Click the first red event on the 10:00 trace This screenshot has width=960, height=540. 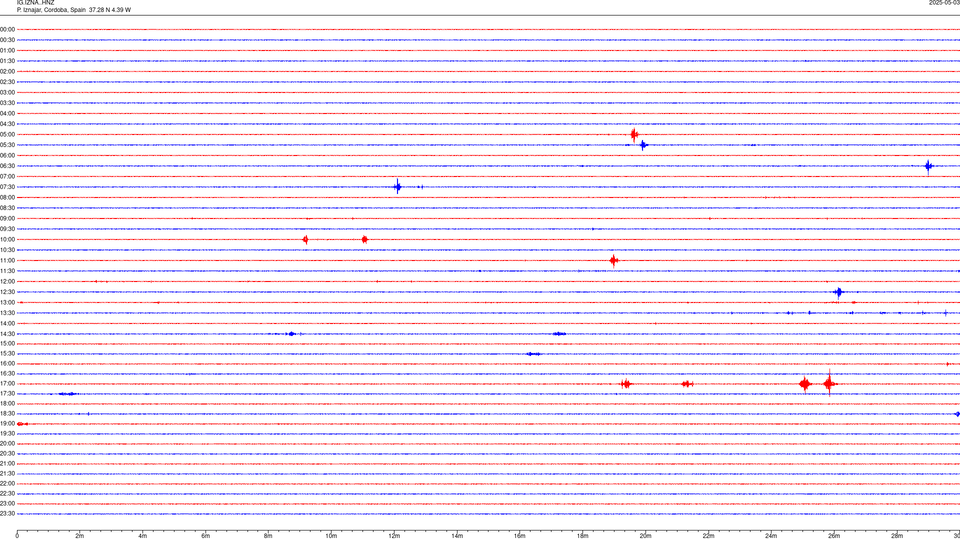pyautogui.click(x=306, y=239)
